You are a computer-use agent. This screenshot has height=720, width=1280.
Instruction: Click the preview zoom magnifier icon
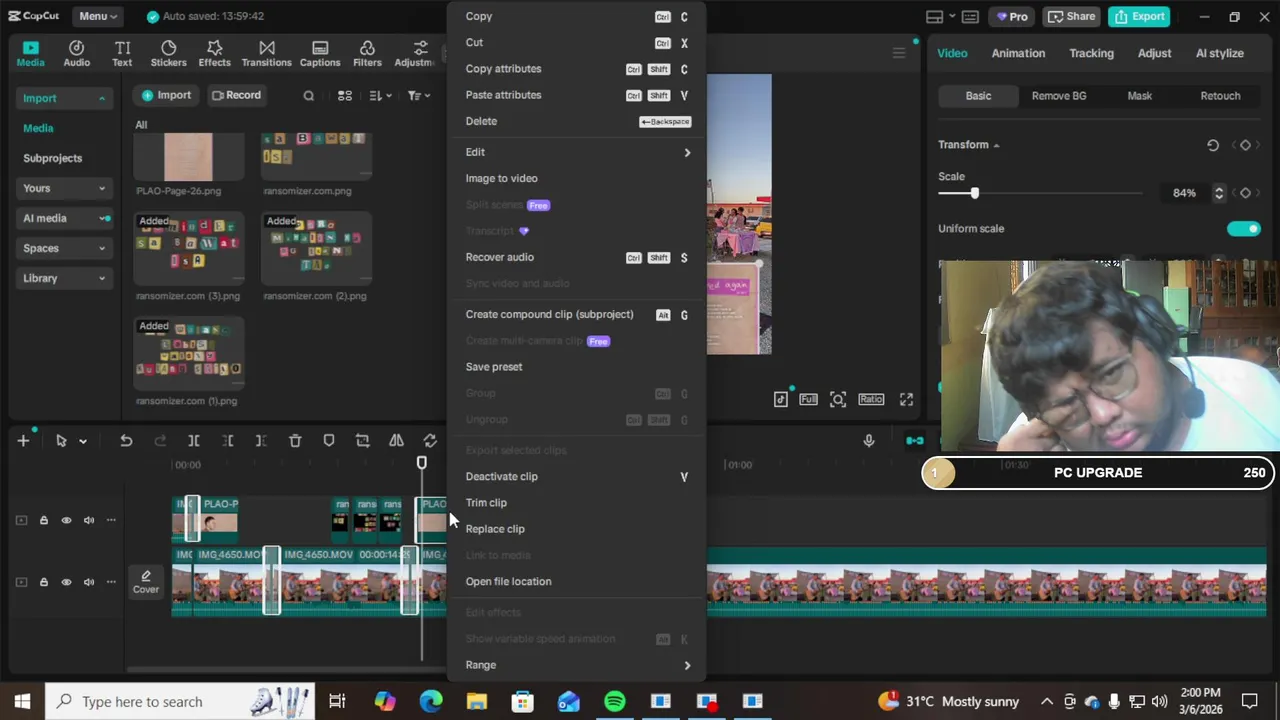[838, 400]
